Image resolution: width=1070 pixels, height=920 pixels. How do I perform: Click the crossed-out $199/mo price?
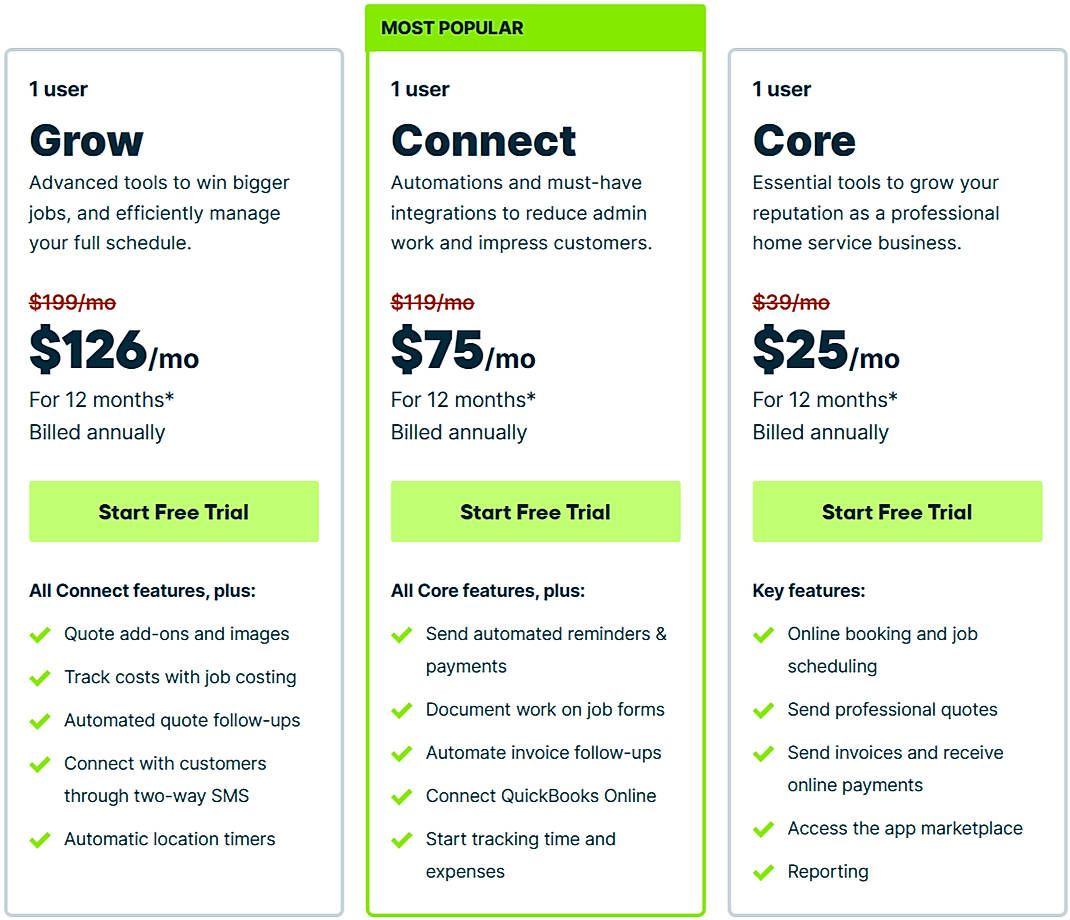click(72, 302)
